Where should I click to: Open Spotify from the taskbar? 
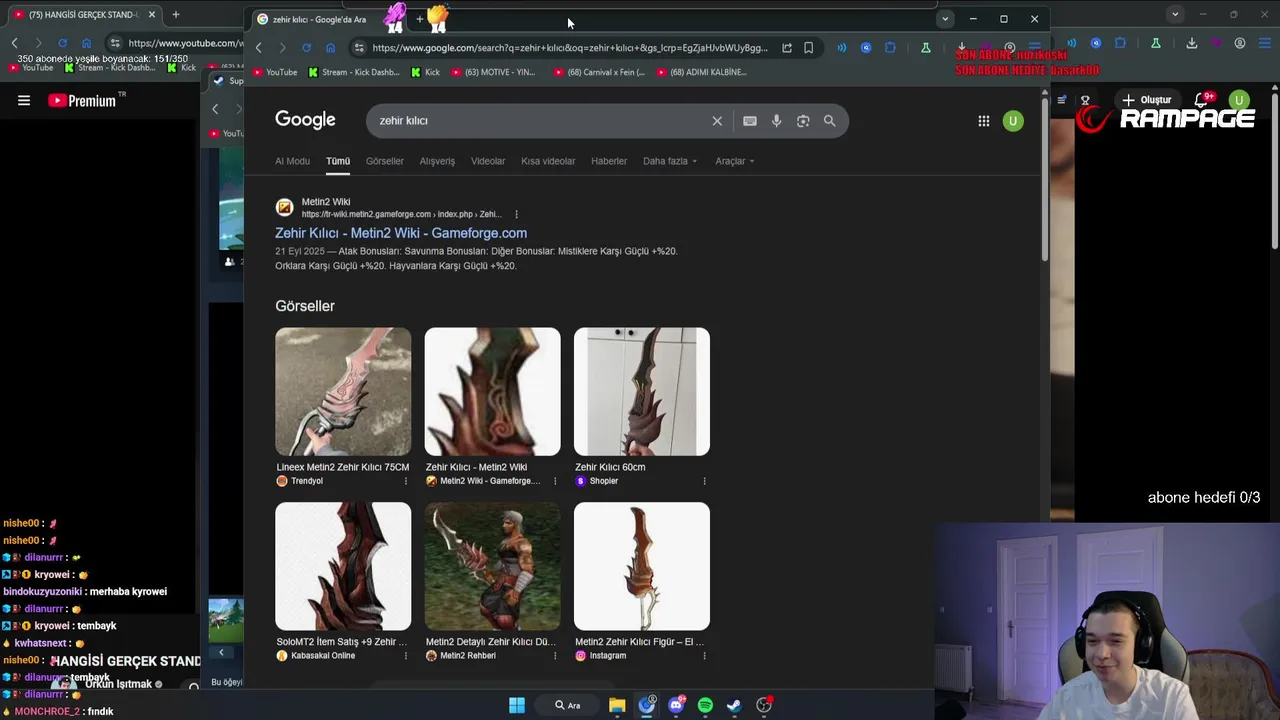point(705,705)
